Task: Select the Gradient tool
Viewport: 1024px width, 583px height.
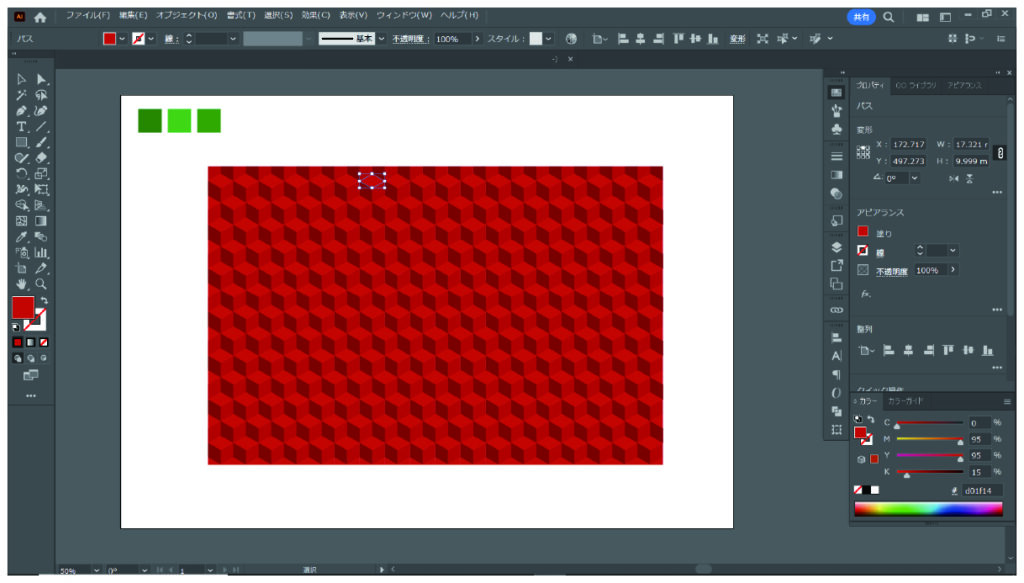Action: (41, 221)
